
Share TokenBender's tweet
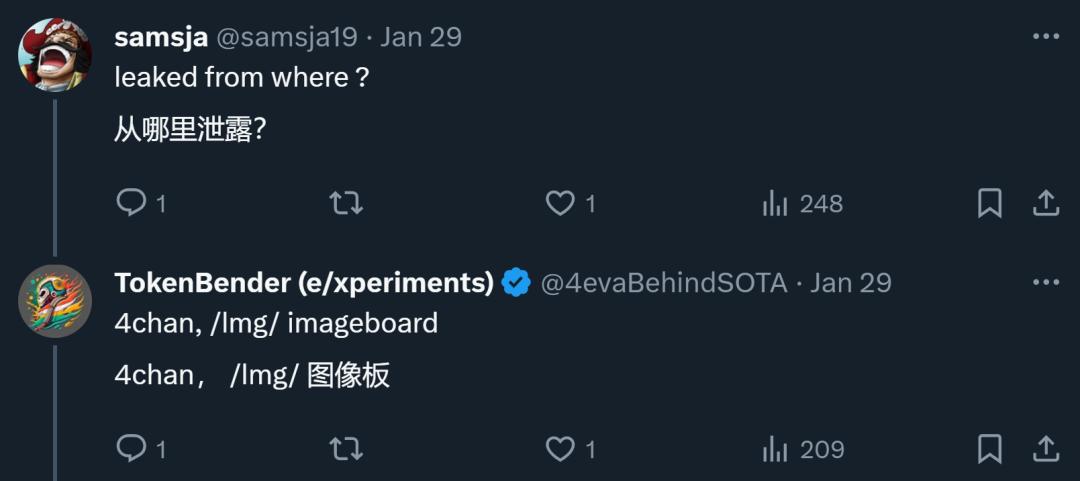pos(1045,449)
